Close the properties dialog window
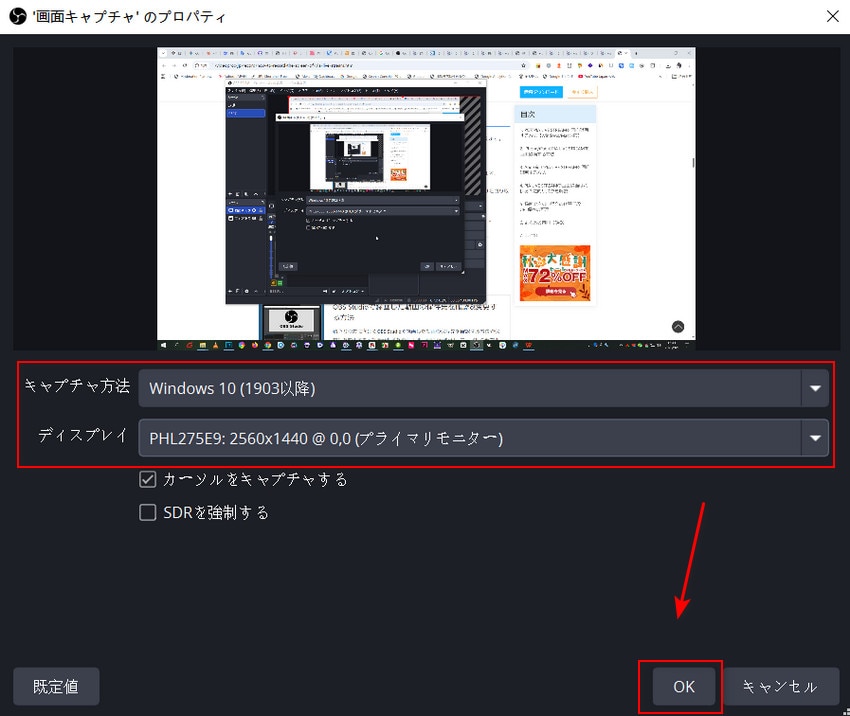The image size is (850, 716). (833, 16)
